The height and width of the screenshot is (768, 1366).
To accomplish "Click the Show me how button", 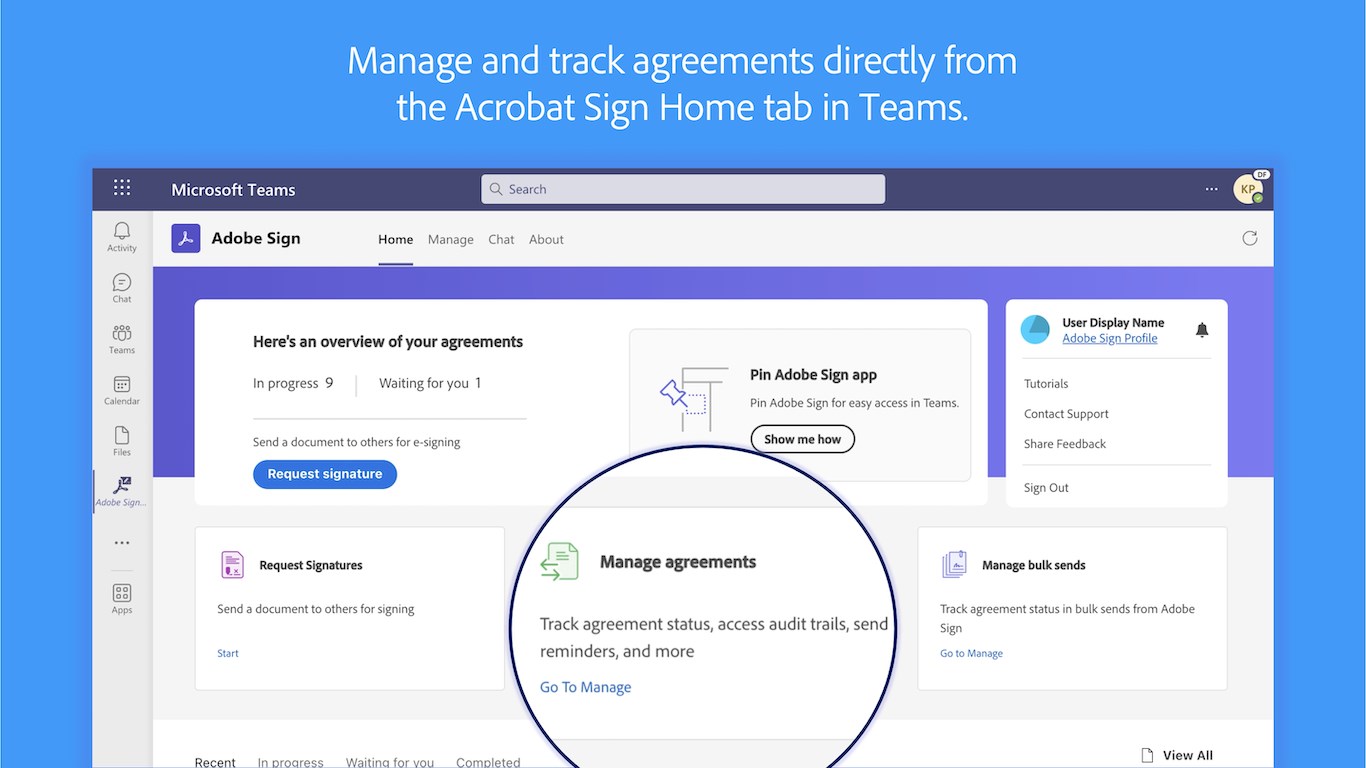I will point(803,439).
